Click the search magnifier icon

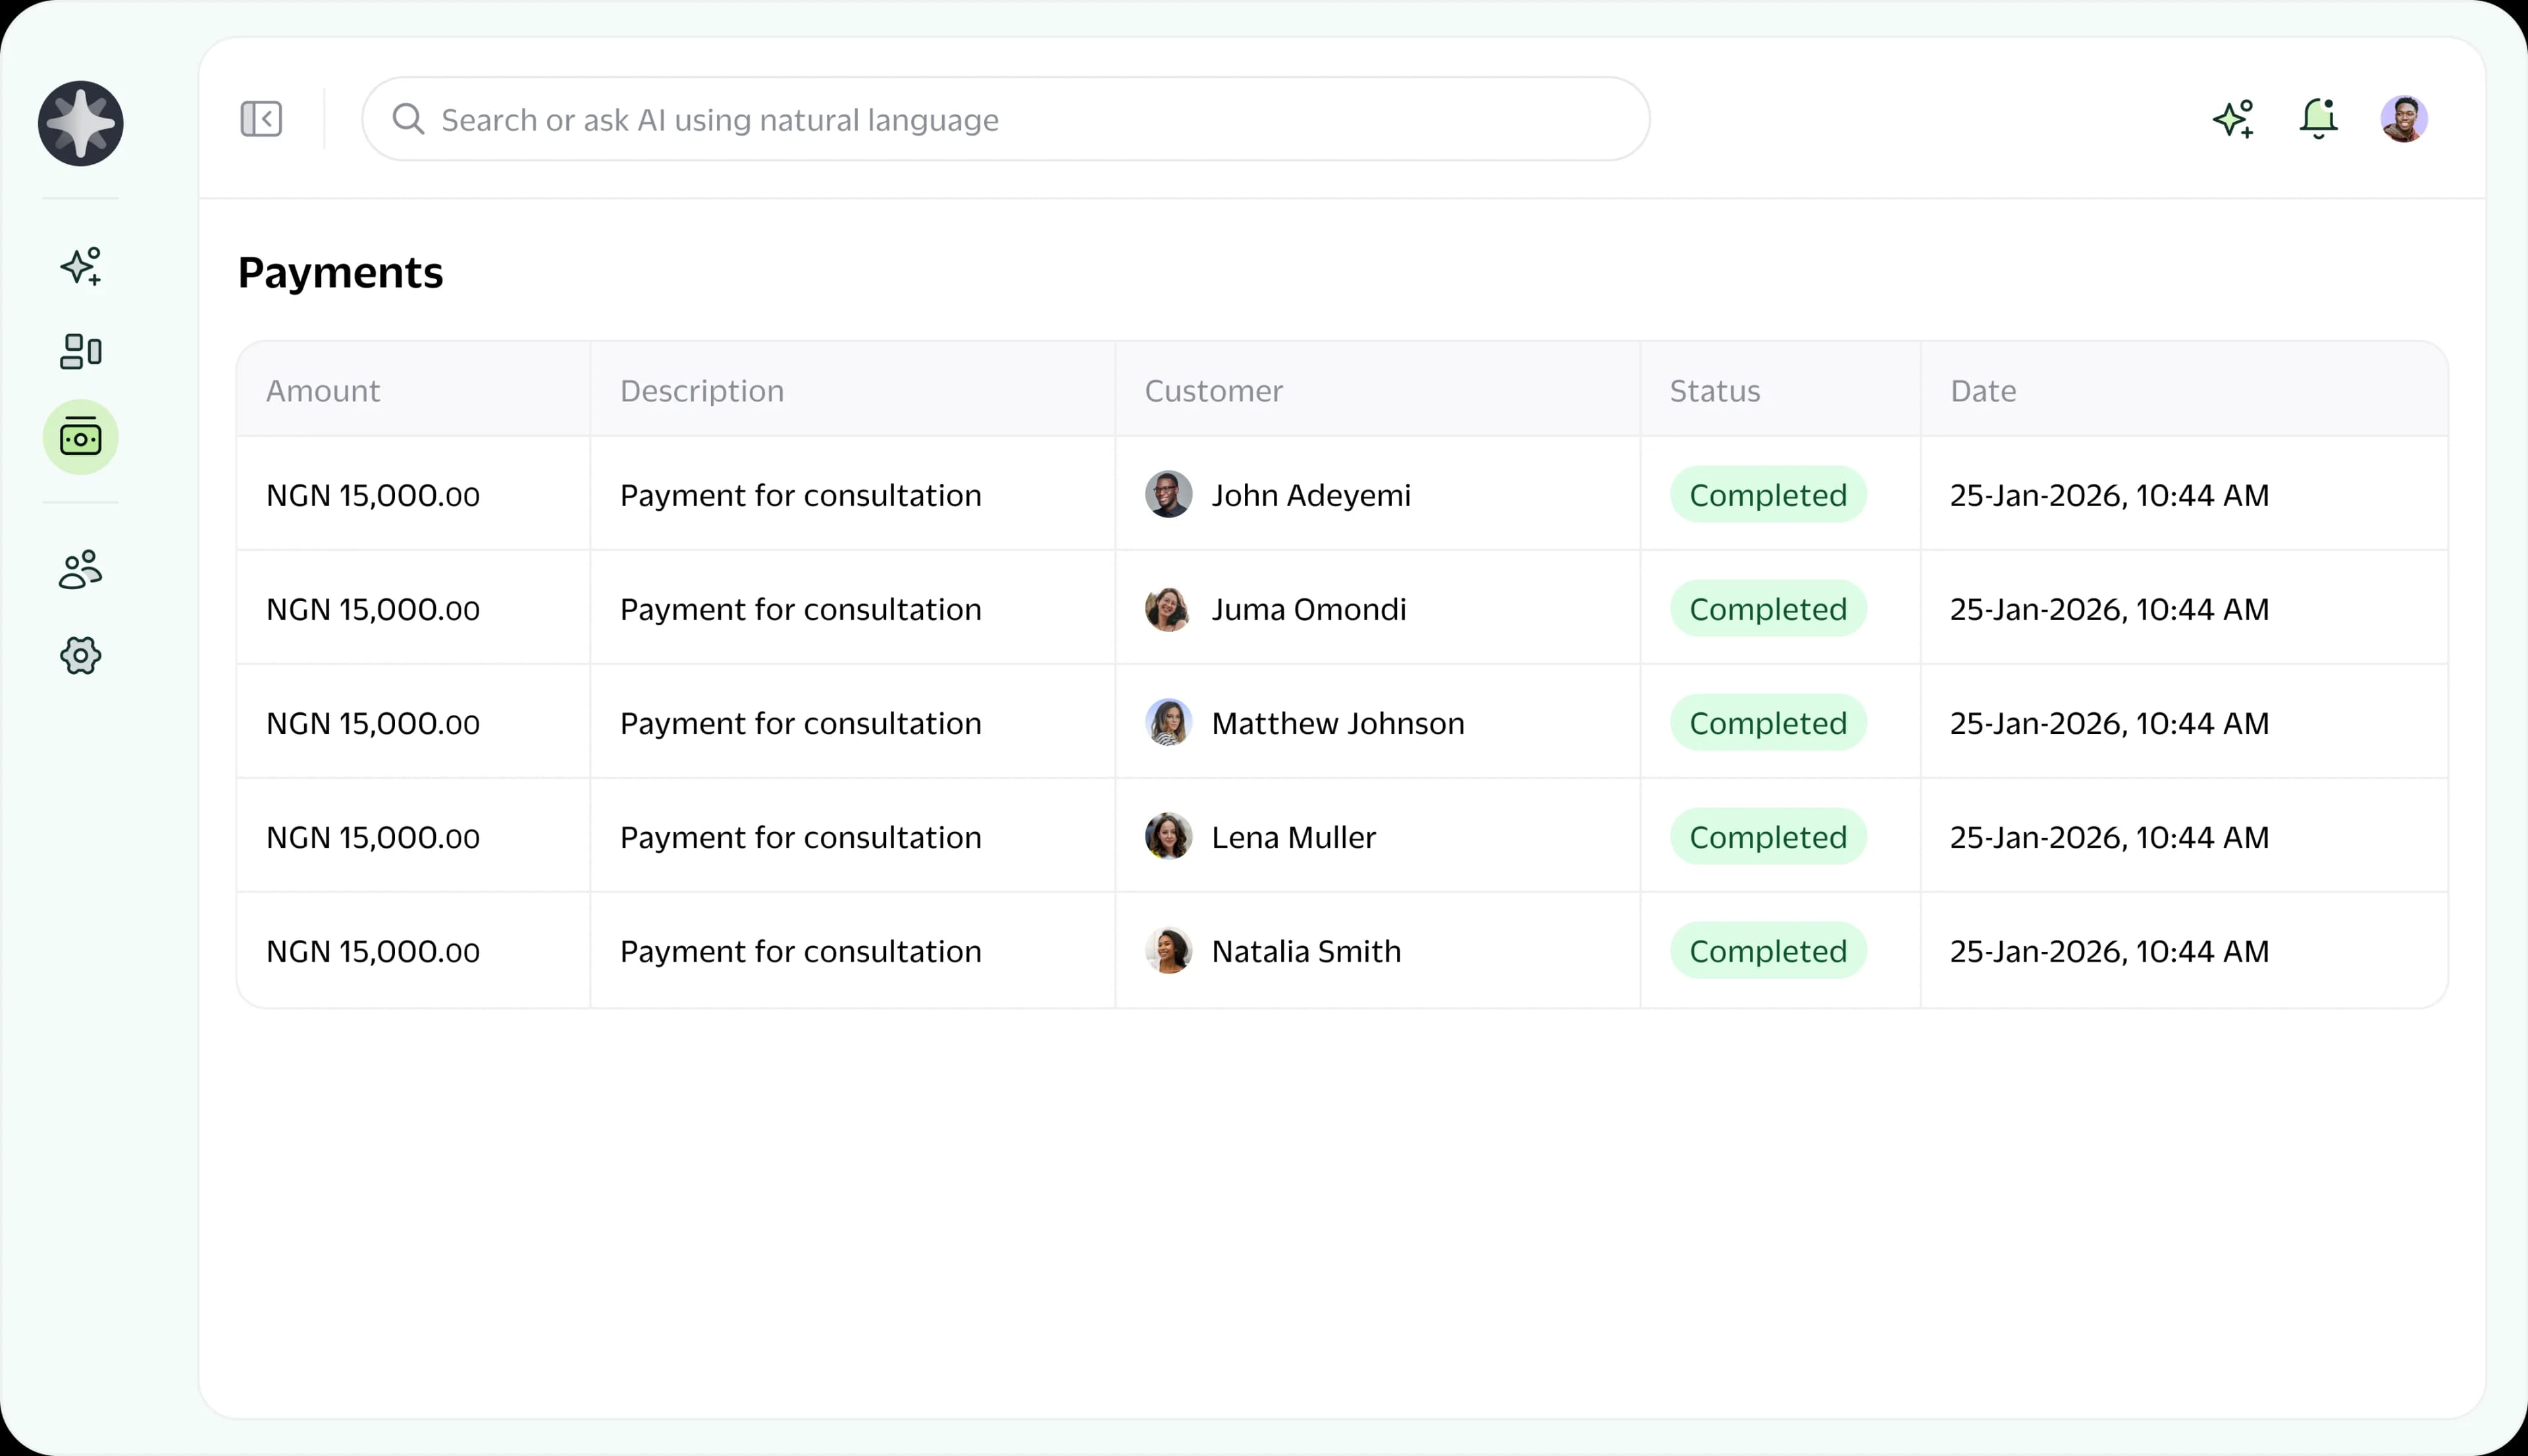point(408,119)
